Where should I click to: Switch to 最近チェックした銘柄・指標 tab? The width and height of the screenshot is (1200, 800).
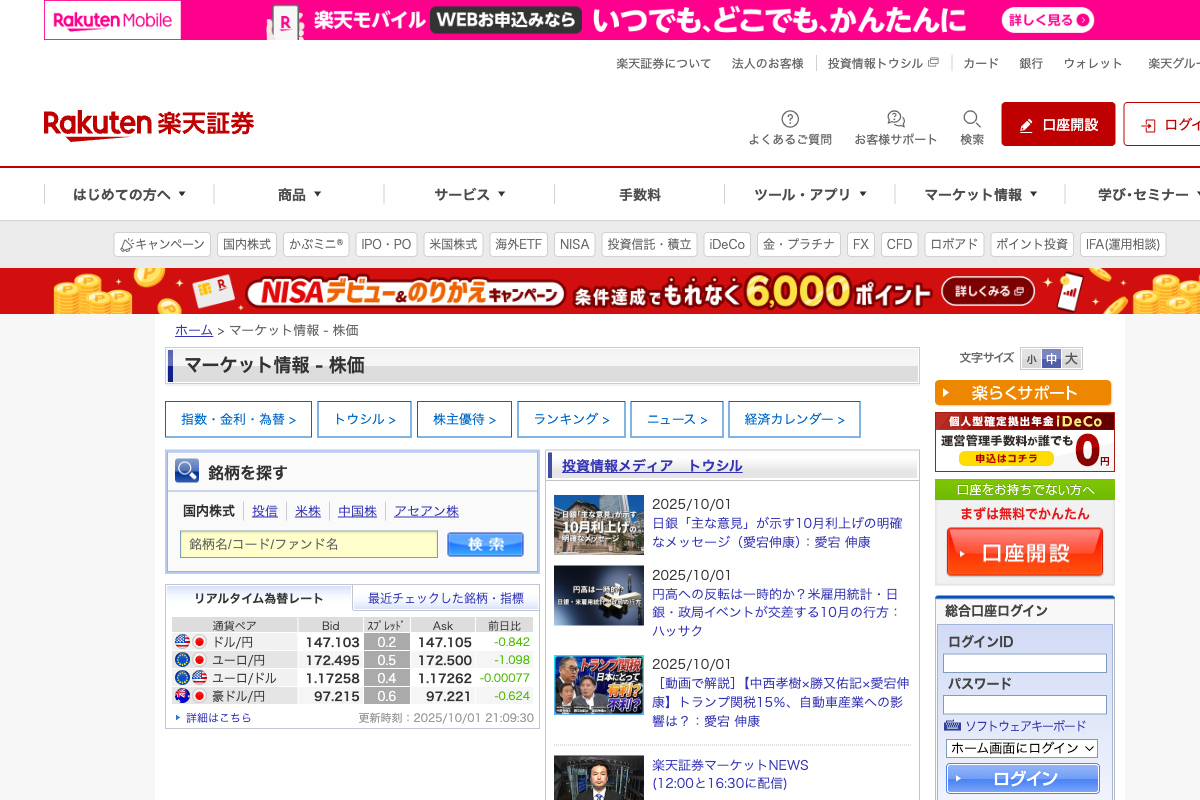click(445, 598)
